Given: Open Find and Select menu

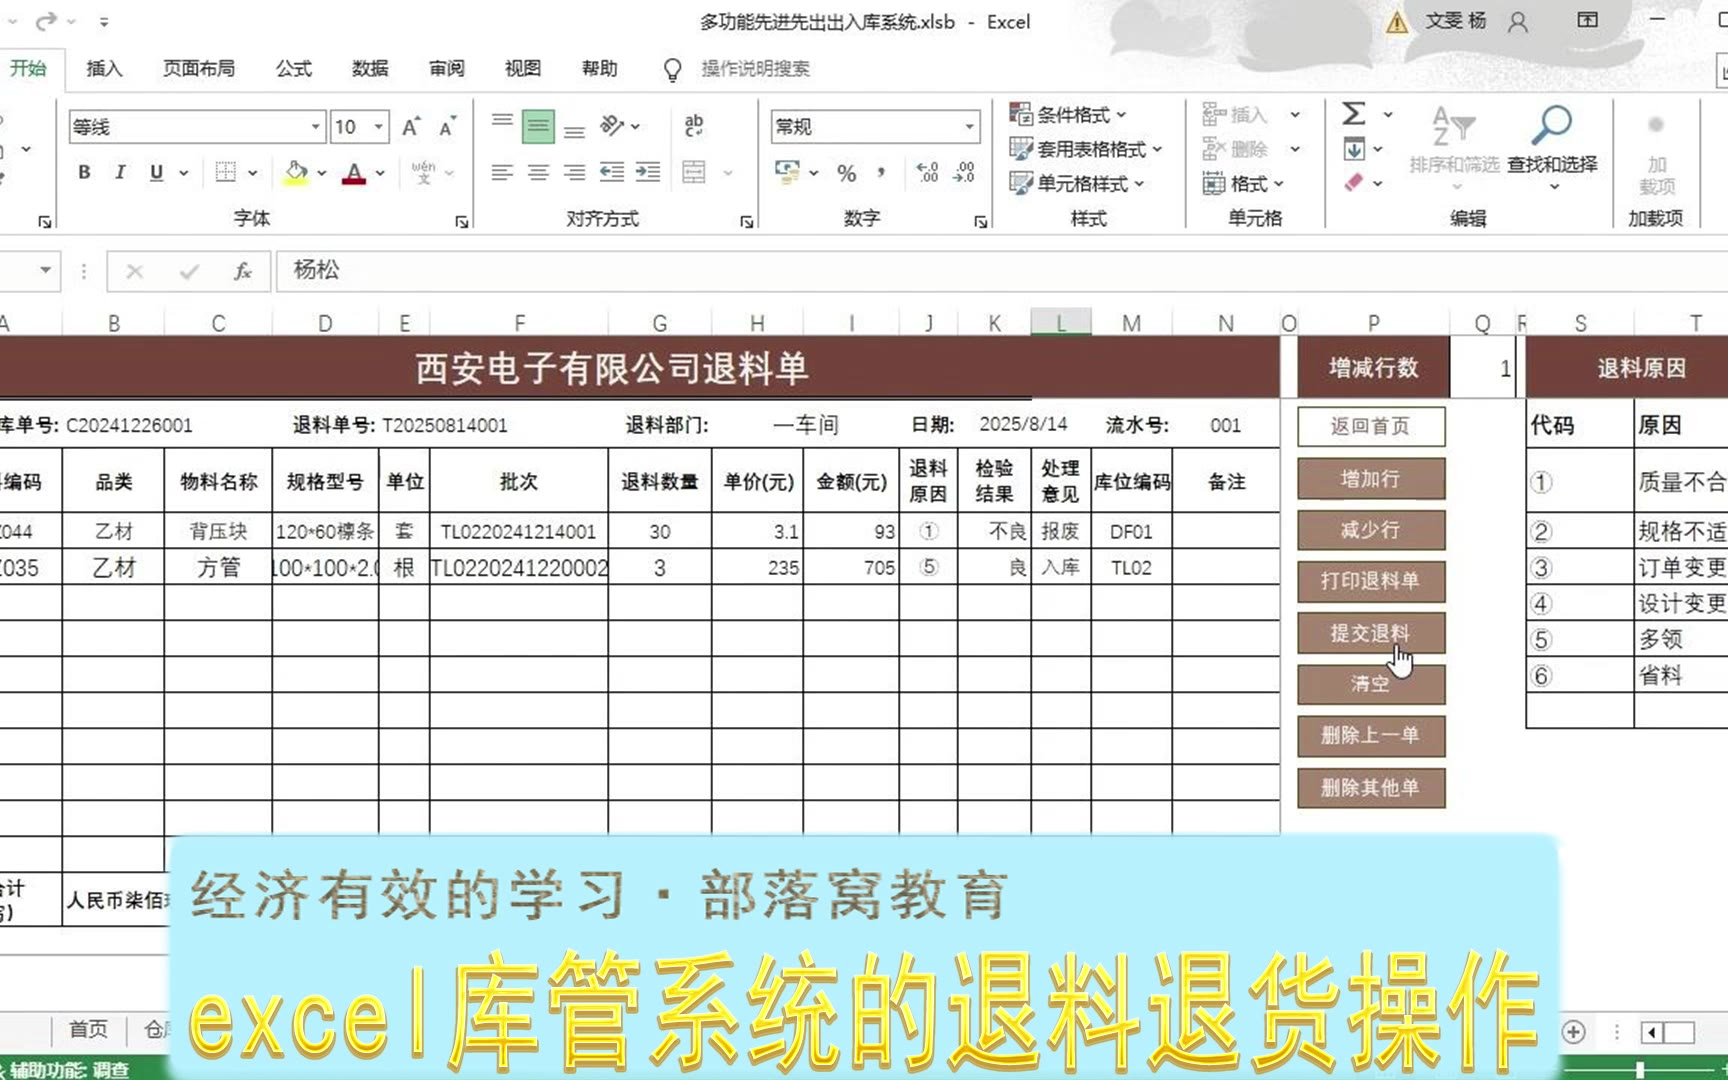Looking at the screenshot, I should [x=1552, y=148].
